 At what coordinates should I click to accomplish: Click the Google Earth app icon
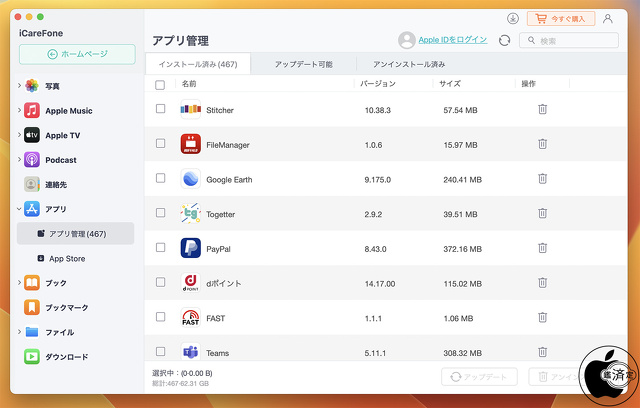[191, 179]
